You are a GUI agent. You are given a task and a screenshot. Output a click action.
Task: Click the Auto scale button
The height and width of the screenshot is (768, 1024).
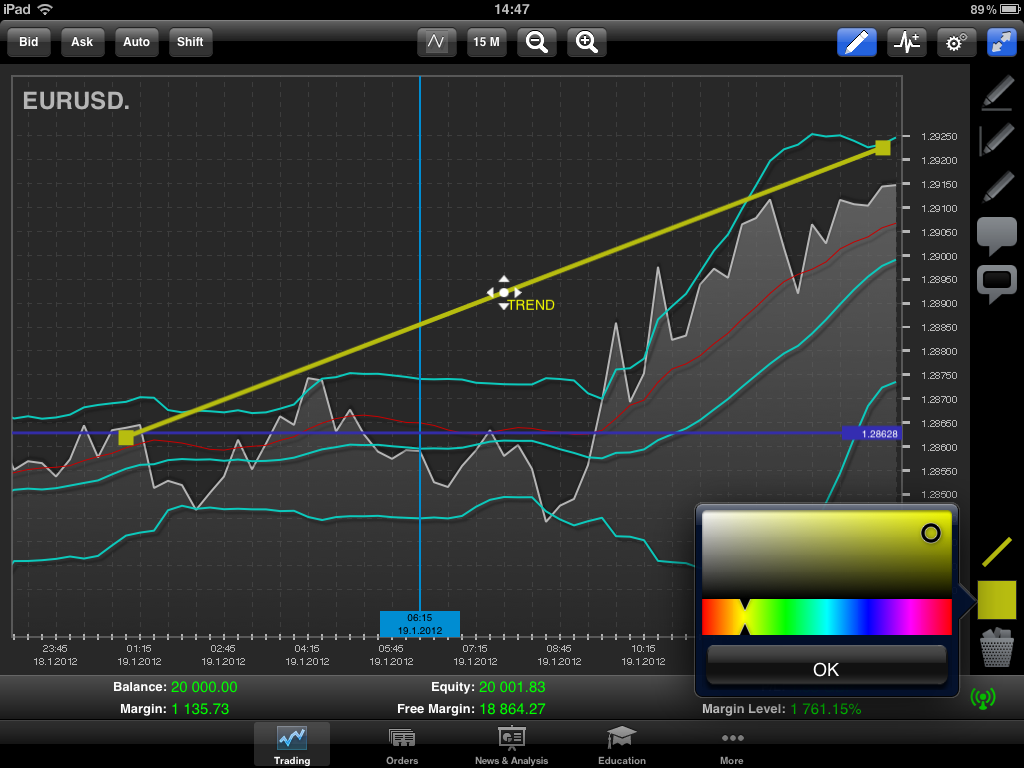pos(136,42)
